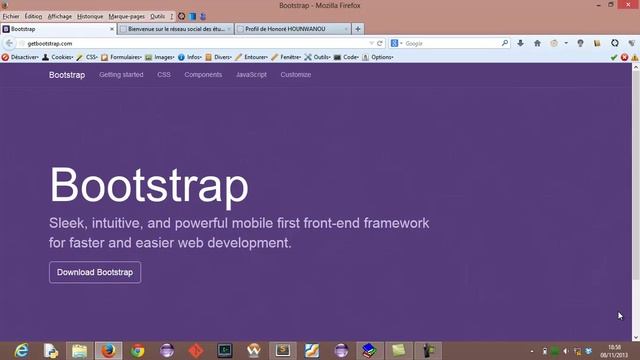Screen dimensions: 640x360
Task: Open a new tab with plus button
Action: click(x=358, y=29)
